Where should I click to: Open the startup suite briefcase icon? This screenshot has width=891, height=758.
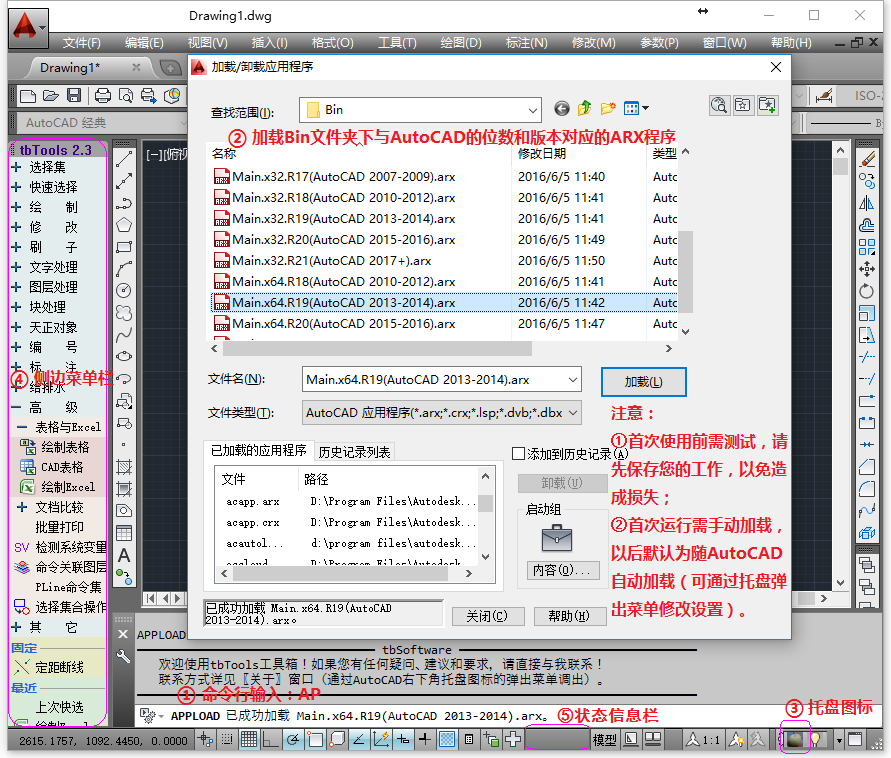[557, 538]
